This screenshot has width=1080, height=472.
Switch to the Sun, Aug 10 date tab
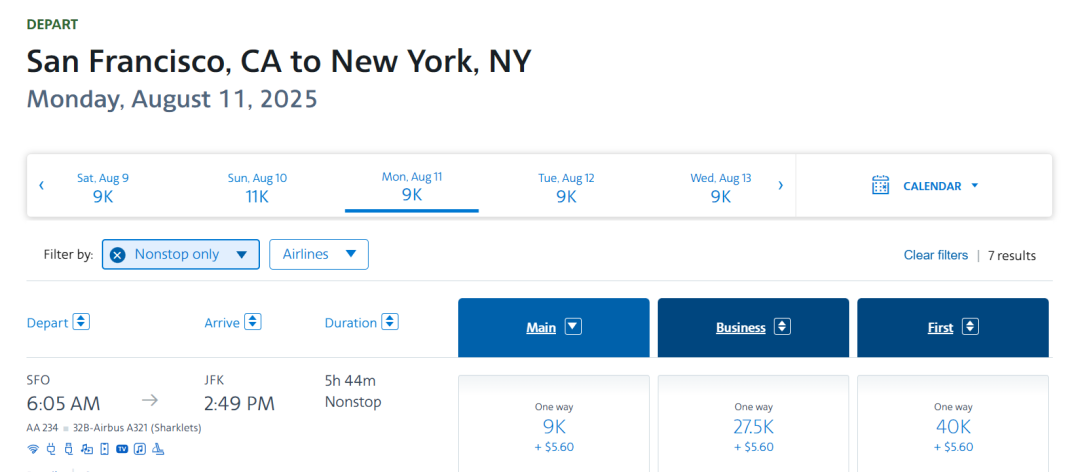click(257, 187)
